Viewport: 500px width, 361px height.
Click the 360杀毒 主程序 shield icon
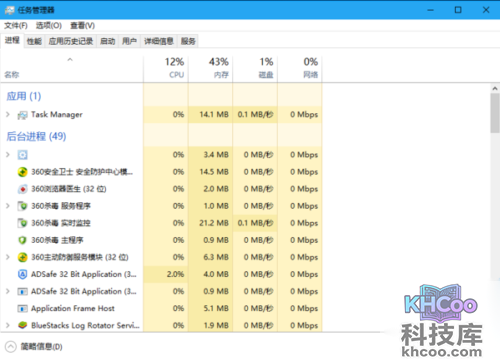point(22,240)
